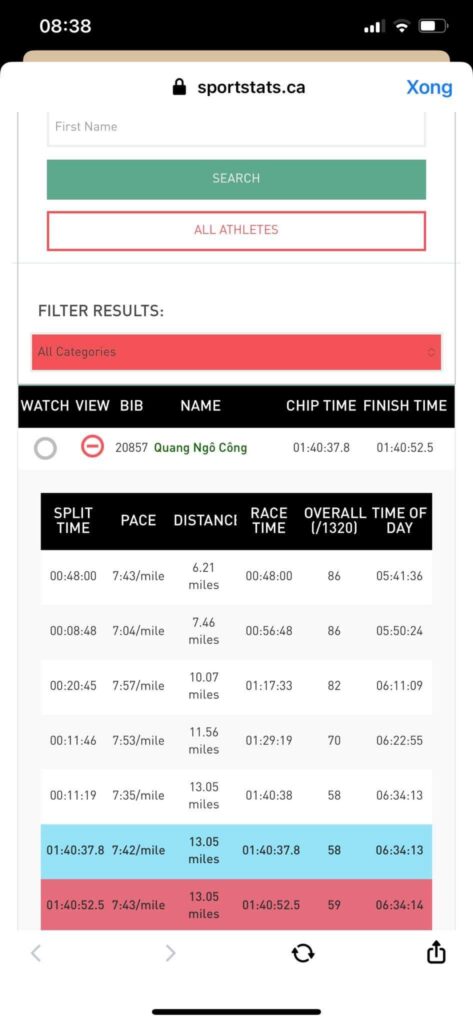Screen dimensions: 473x1024
Task: Open Quang Ngô Công athlete link
Action: pos(201,448)
